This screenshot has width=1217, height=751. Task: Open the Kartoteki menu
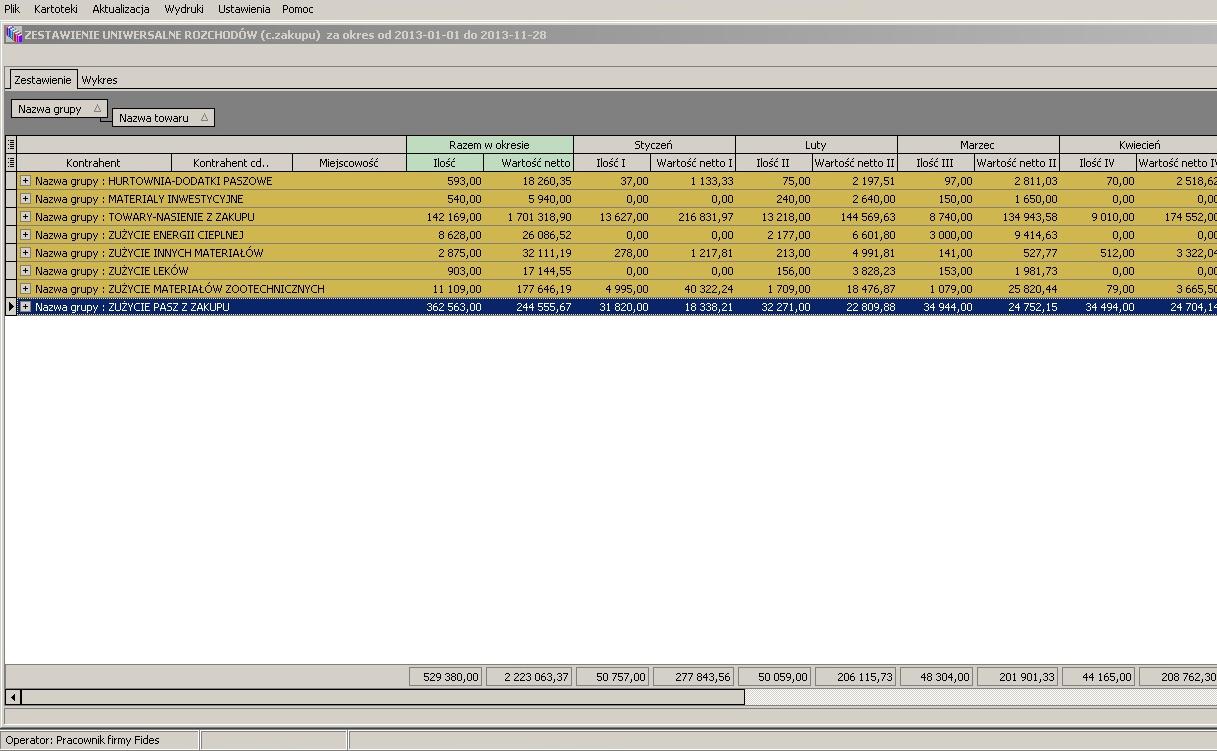pyautogui.click(x=56, y=9)
